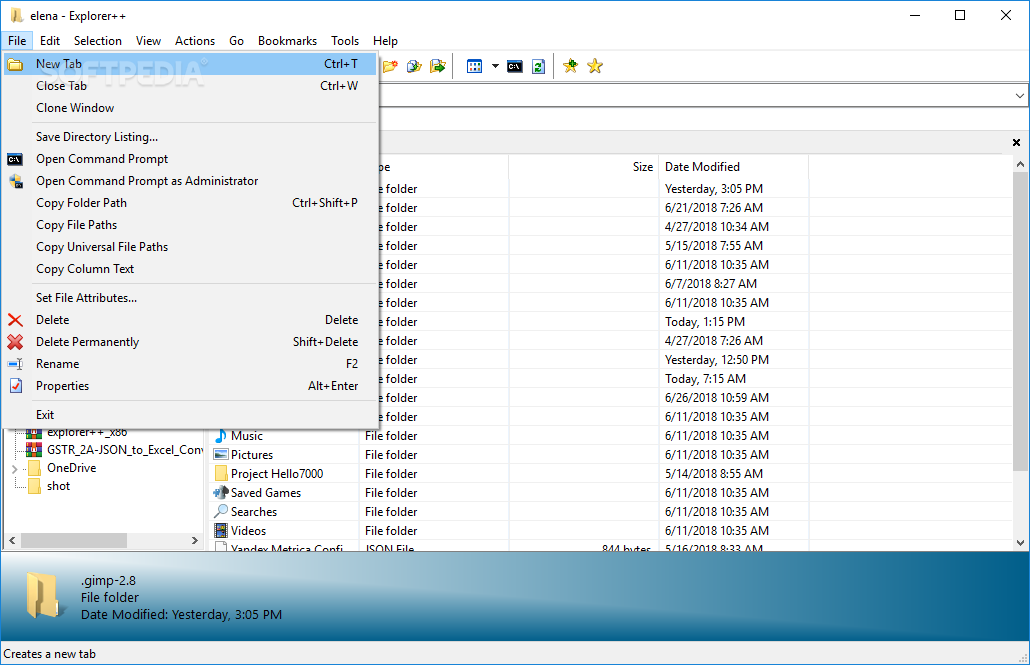Image resolution: width=1030 pixels, height=665 pixels.
Task: Click the Add Bookmark star icon
Action: [x=570, y=66]
